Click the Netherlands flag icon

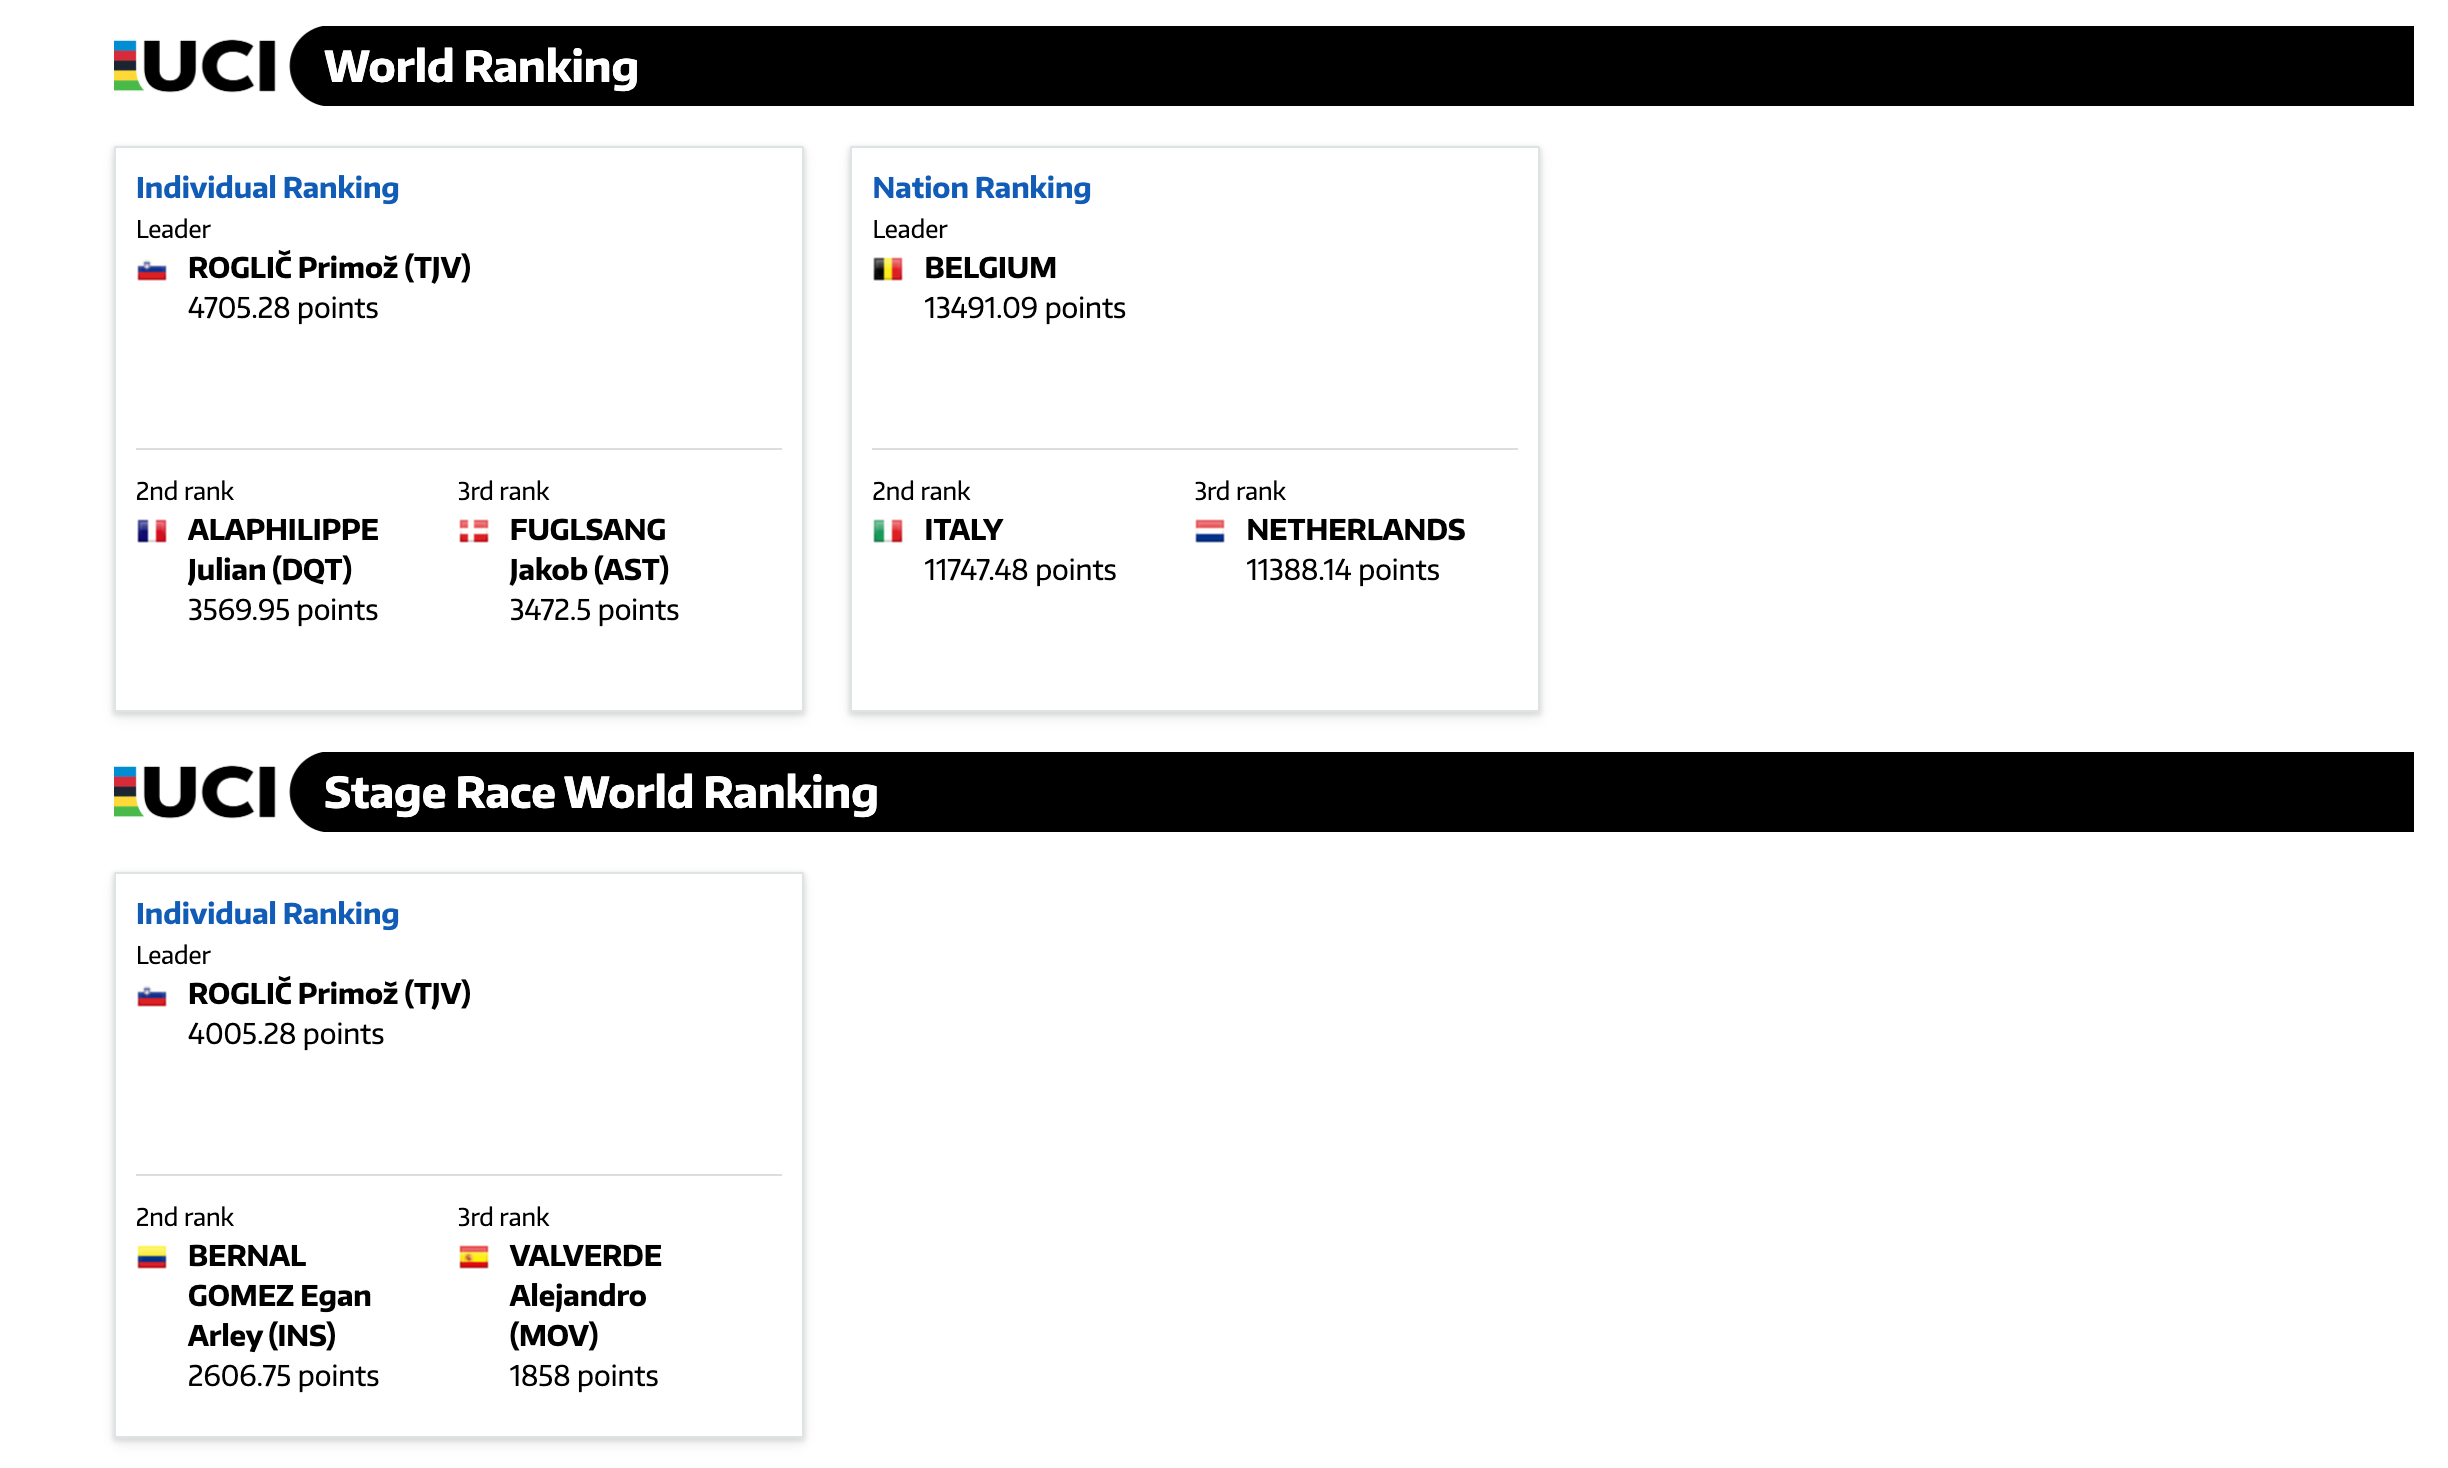[1210, 531]
